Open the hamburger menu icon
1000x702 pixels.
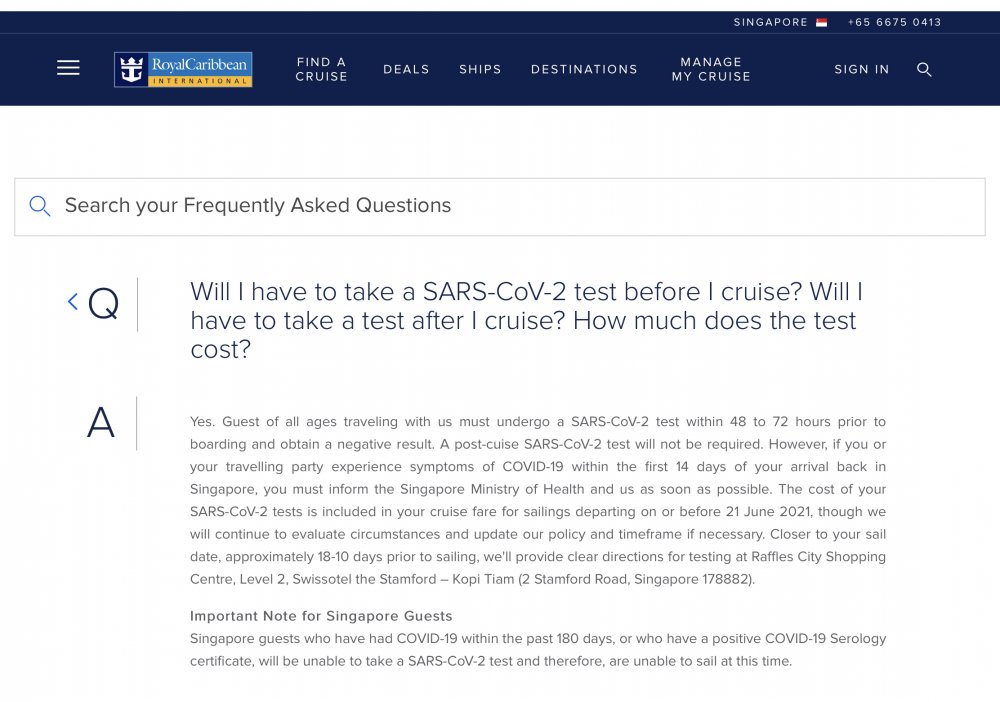[x=68, y=68]
